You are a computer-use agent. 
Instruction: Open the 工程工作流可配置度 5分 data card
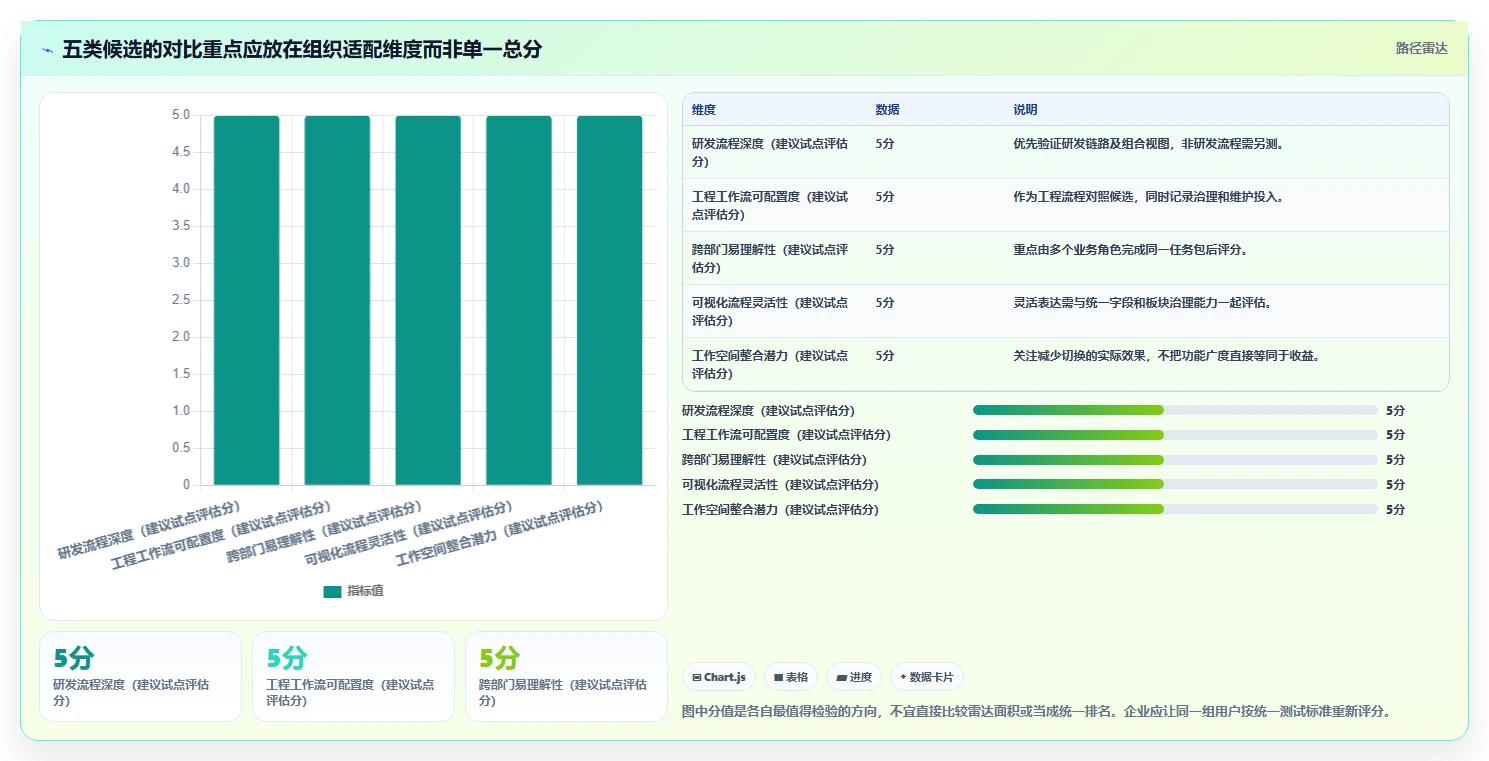[353, 676]
